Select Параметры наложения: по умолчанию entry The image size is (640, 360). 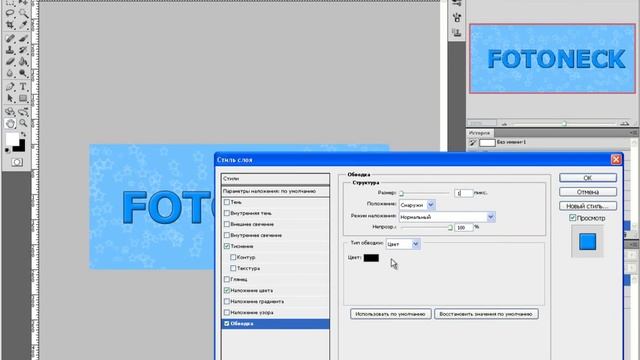click(x=276, y=191)
